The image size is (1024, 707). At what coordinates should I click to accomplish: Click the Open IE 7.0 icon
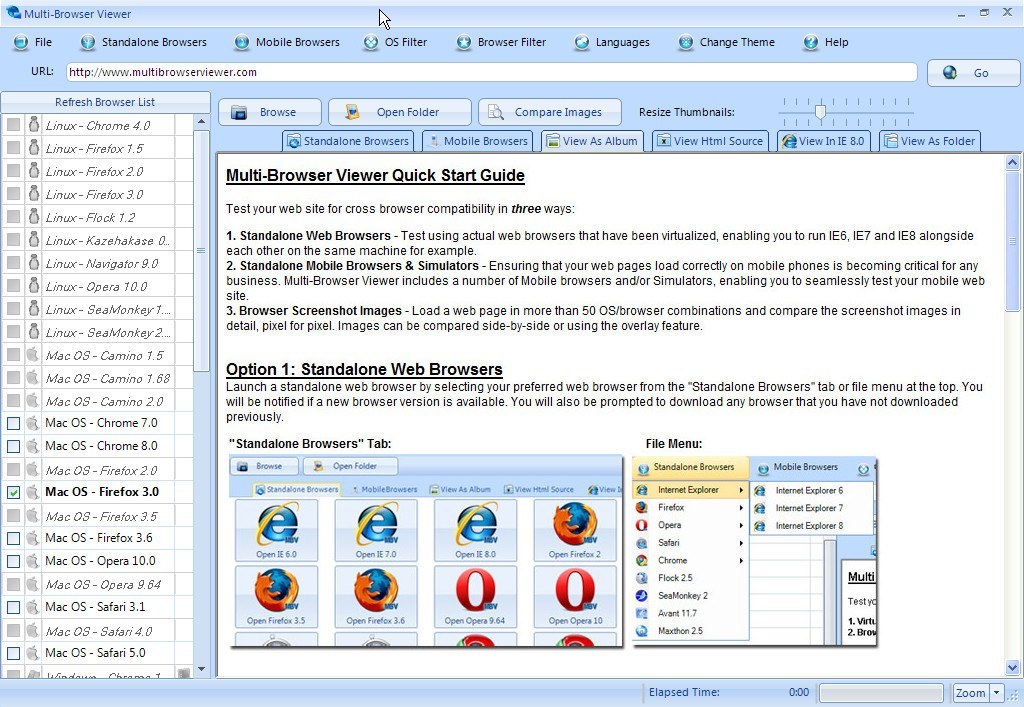pos(376,530)
